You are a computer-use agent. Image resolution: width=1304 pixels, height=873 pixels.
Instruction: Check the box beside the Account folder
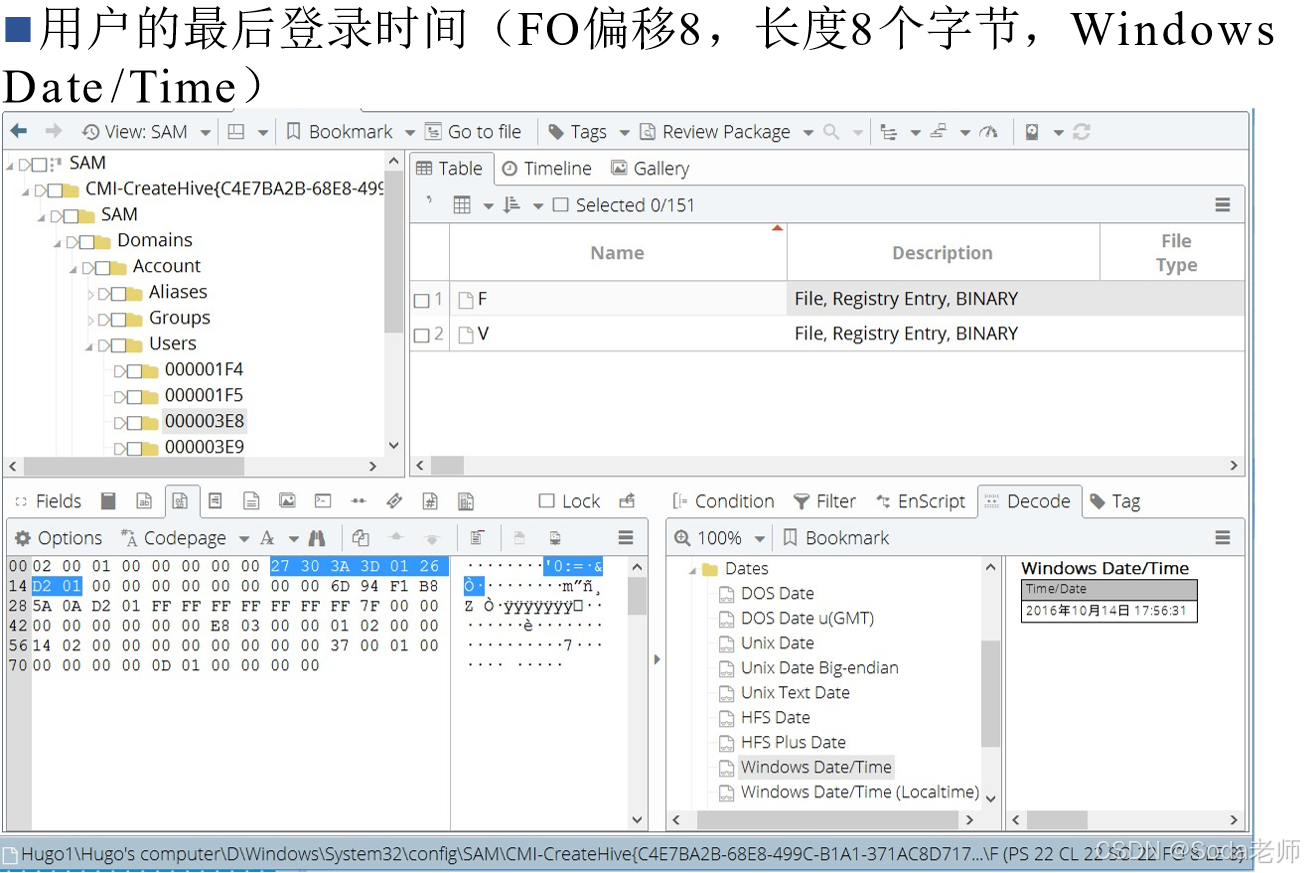[104, 267]
